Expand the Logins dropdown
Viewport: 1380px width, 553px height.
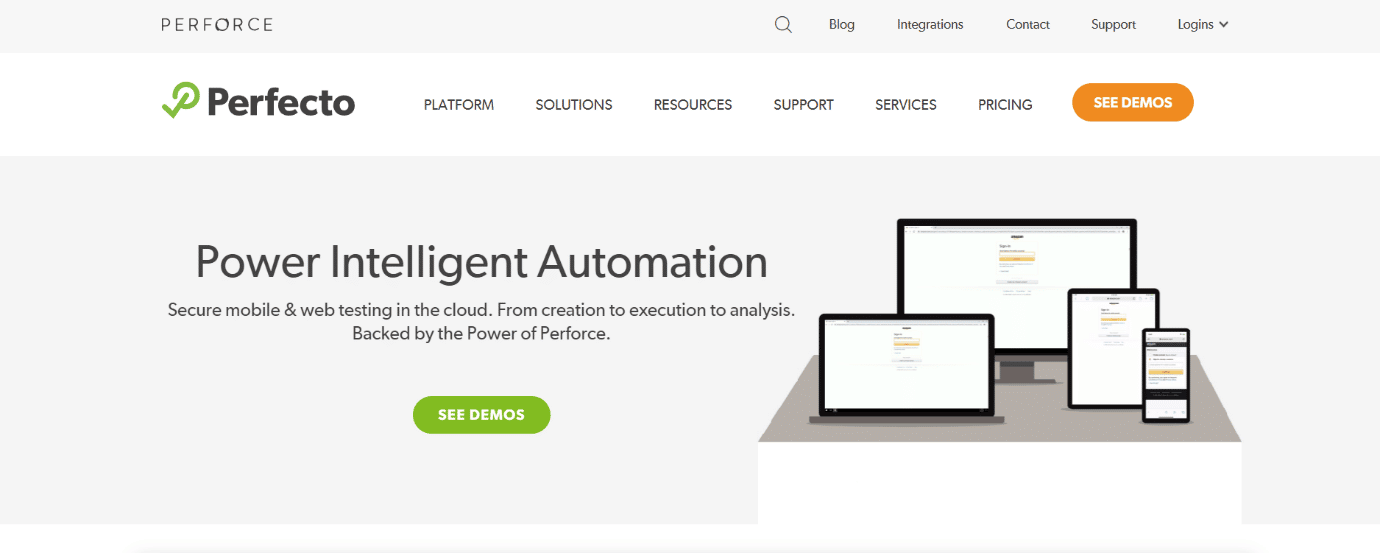click(x=1203, y=25)
